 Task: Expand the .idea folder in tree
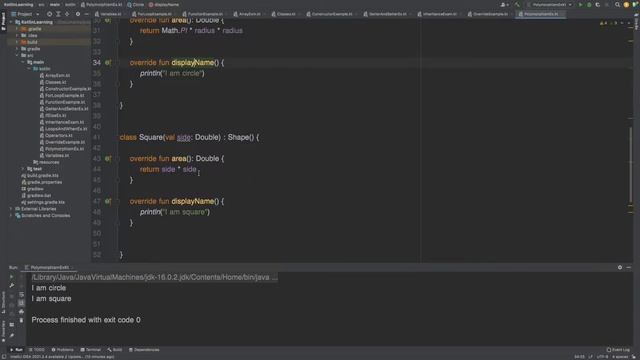tap(17, 36)
